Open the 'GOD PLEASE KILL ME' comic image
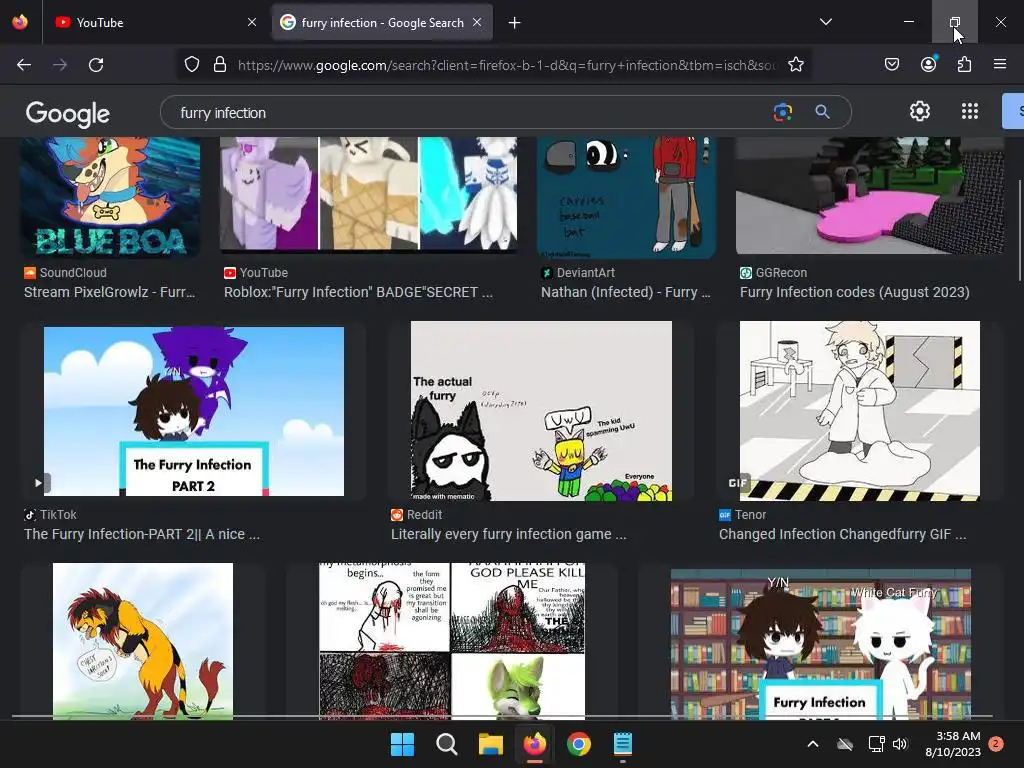The width and height of the screenshot is (1024, 768). pos(452,641)
